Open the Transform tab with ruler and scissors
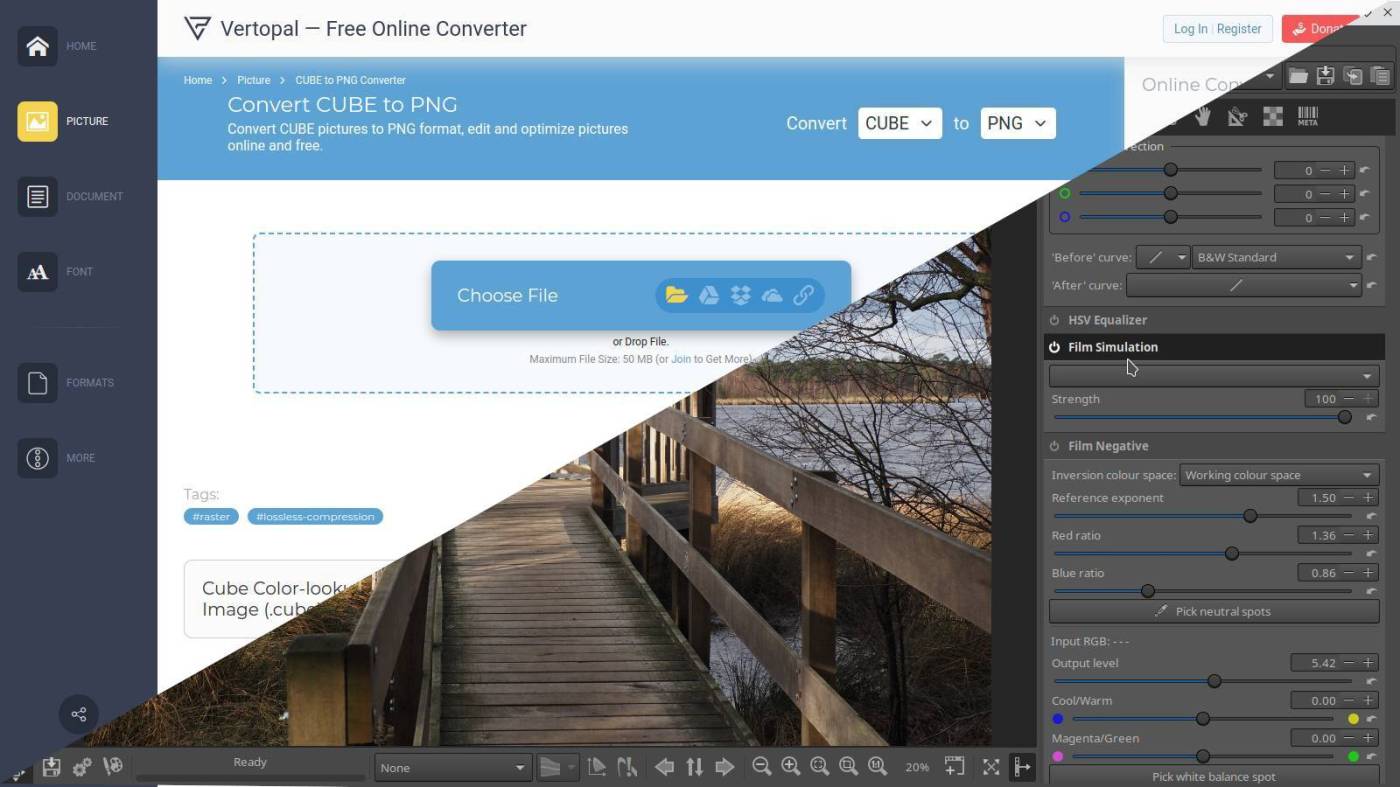Screen dimensions: 1400x787 1237,117
